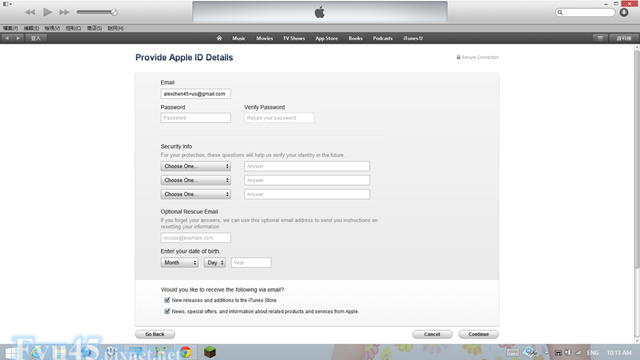Viewport: 640px width, 360px height.
Task: Open the menu bar item marked (E)
Action: [31, 28]
